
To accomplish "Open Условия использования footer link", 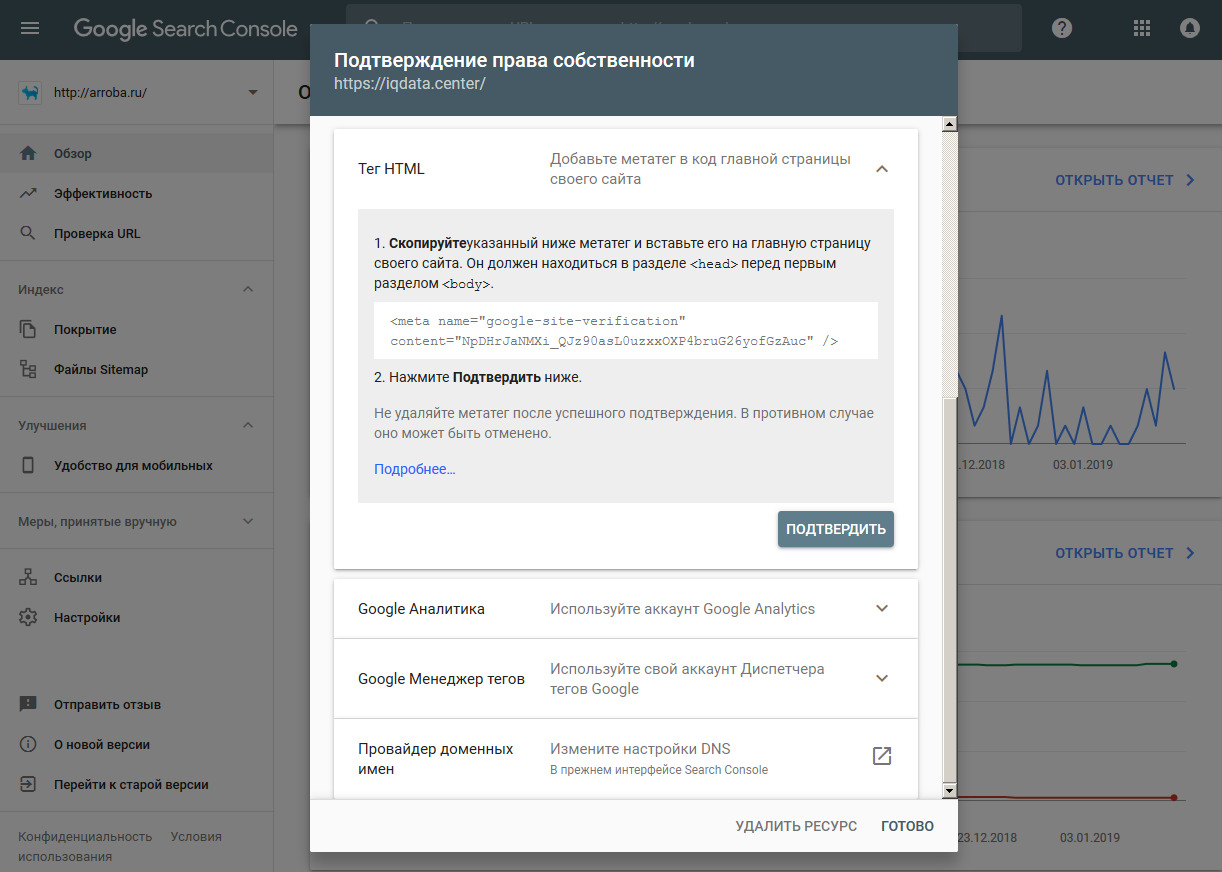I will click(x=120, y=846).
